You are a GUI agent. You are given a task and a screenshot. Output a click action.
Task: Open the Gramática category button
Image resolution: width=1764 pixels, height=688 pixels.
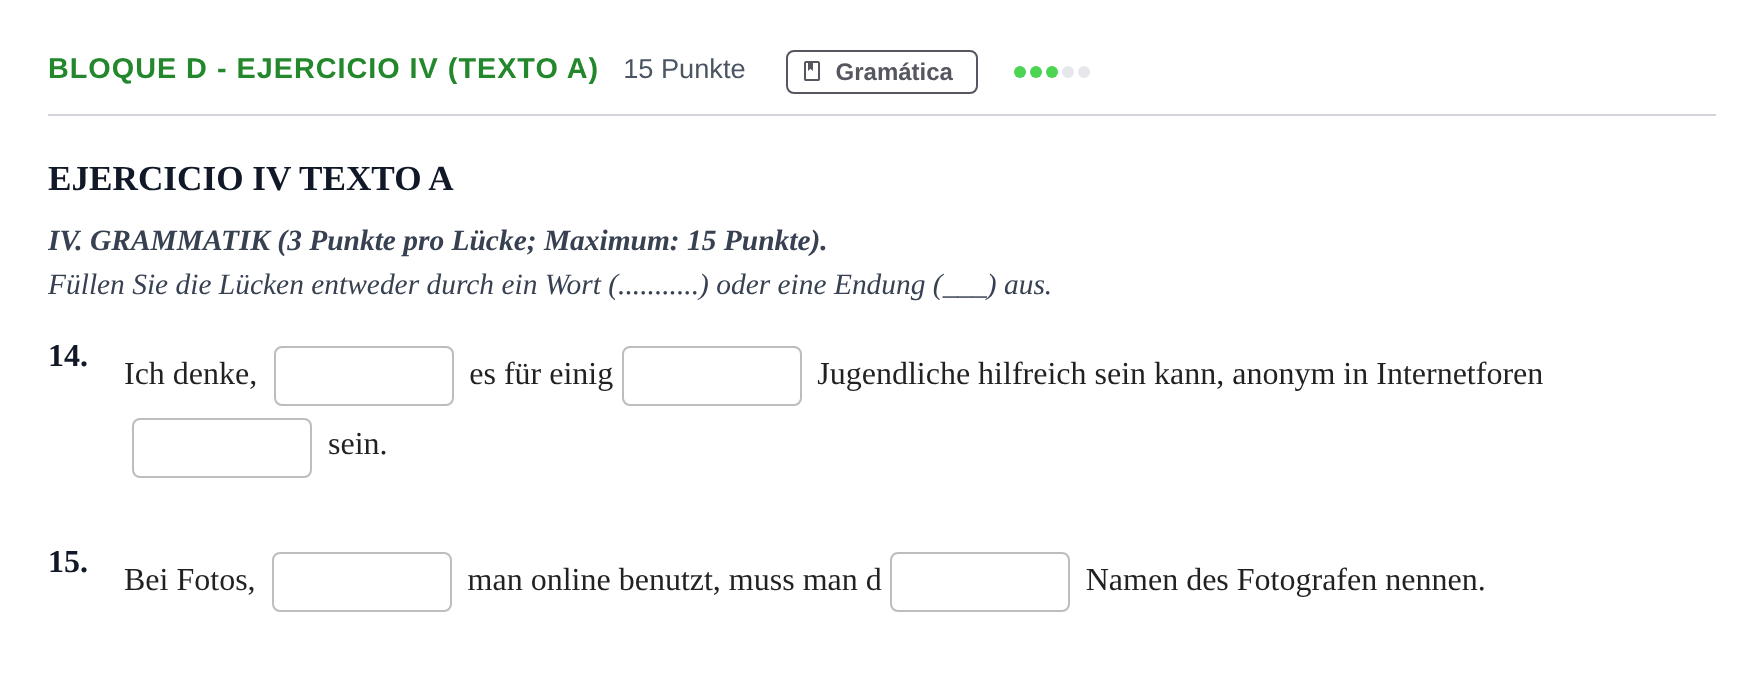[882, 72]
